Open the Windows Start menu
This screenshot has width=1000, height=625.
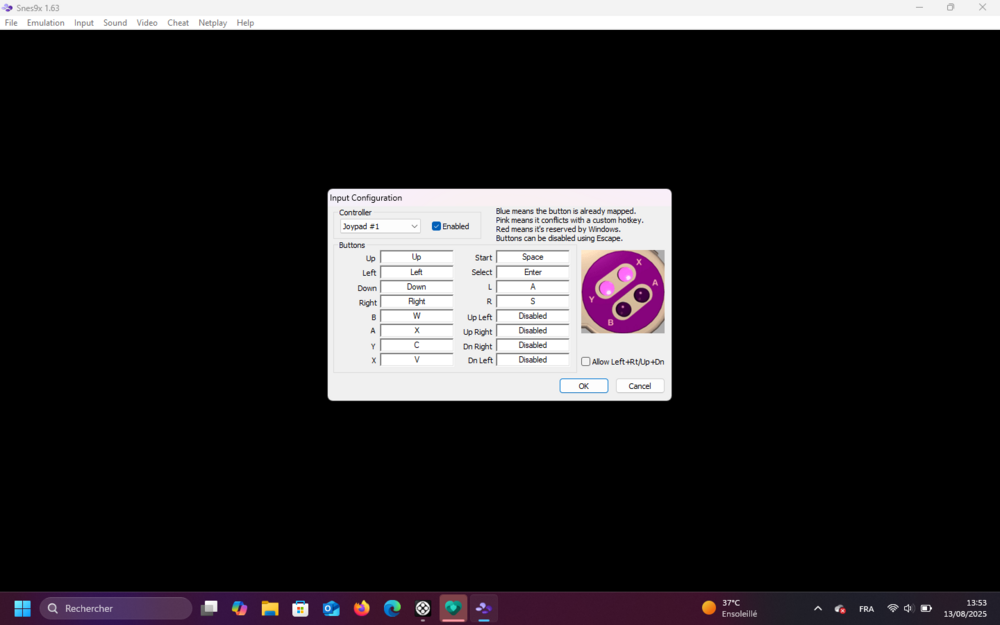(22, 608)
